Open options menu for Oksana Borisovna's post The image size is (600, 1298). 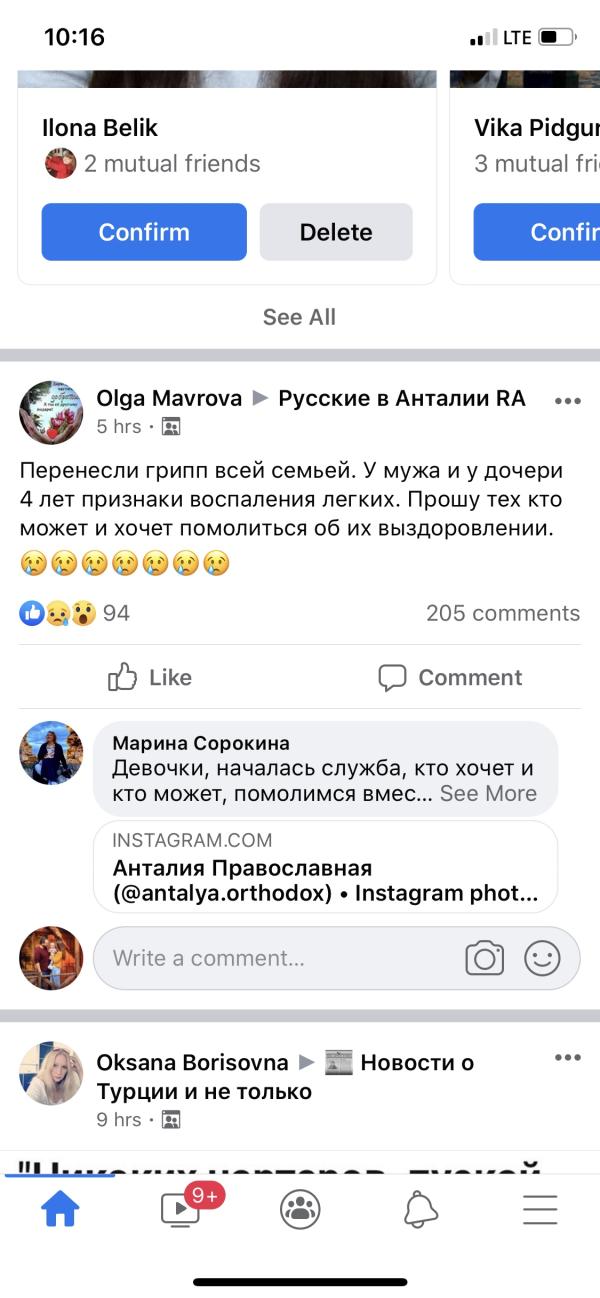pyautogui.click(x=567, y=1058)
